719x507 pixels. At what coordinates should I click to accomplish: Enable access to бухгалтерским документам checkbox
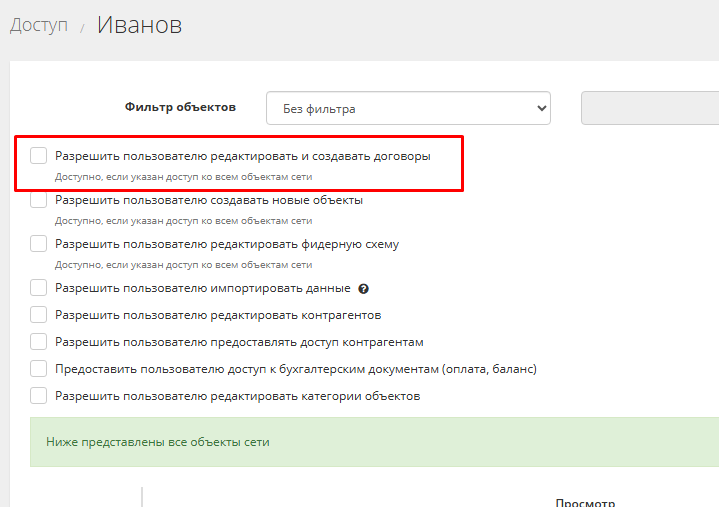pos(39,369)
